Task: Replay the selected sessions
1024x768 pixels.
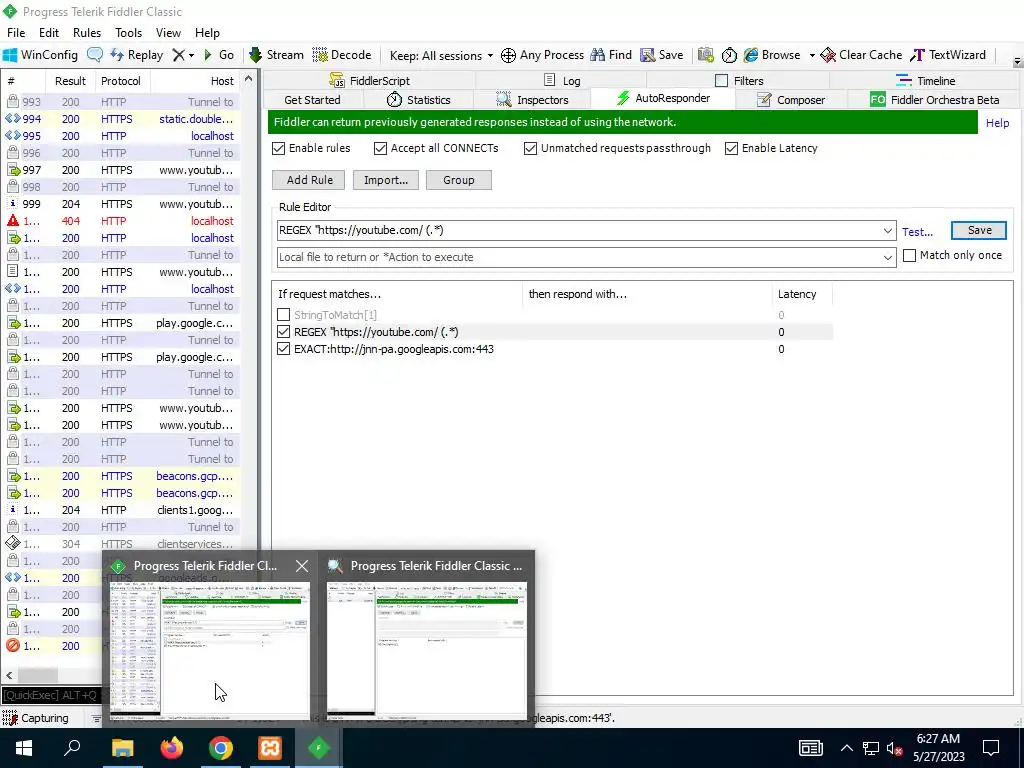Action: coord(136,55)
